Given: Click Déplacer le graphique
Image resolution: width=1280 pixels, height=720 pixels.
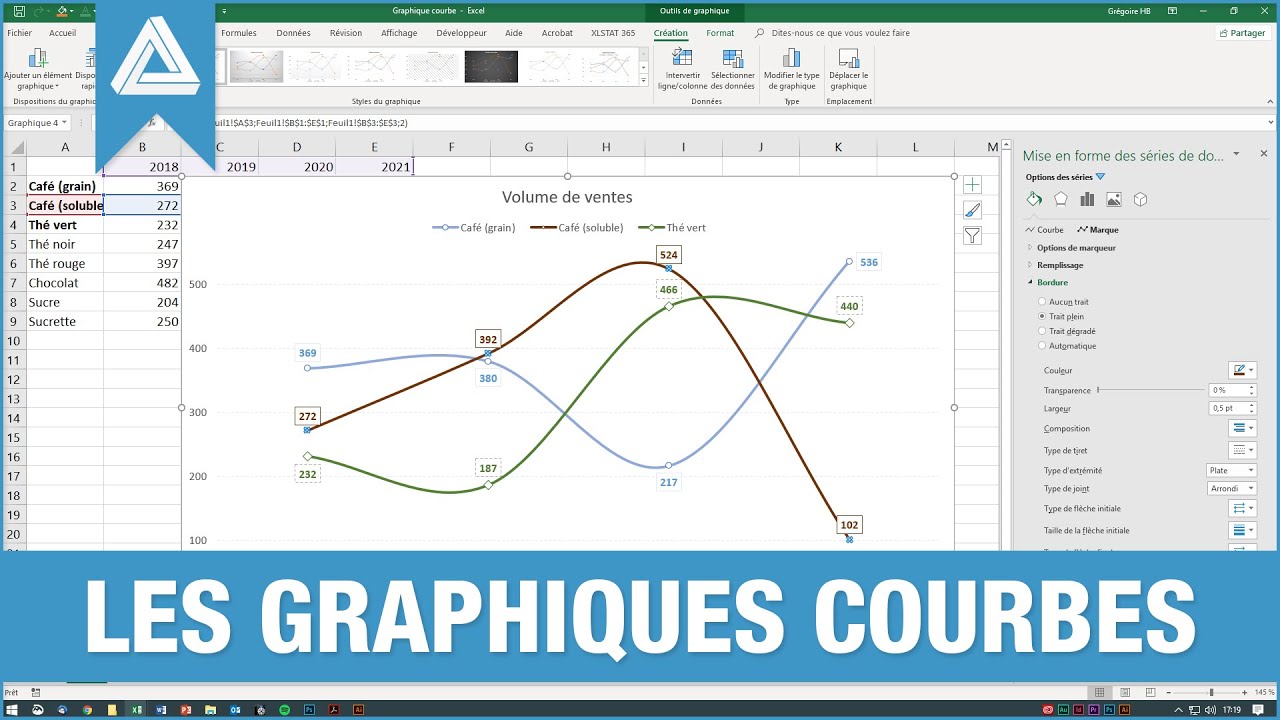Looking at the screenshot, I should [x=849, y=69].
